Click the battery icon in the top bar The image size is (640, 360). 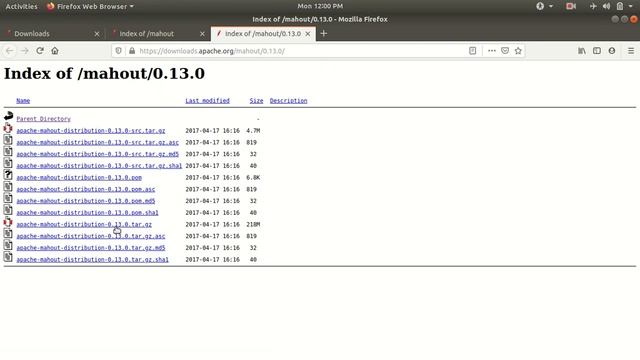[620, 6]
